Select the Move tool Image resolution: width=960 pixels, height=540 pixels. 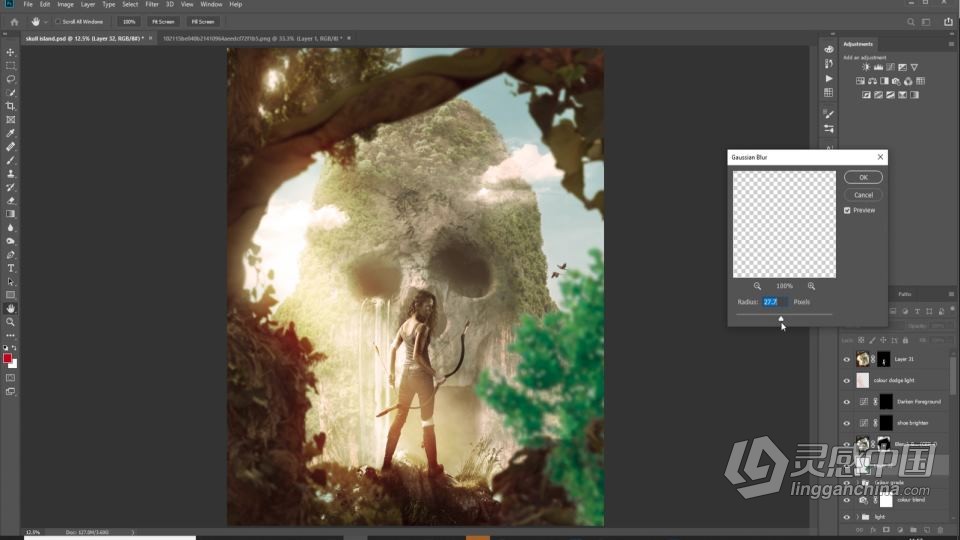(x=10, y=52)
